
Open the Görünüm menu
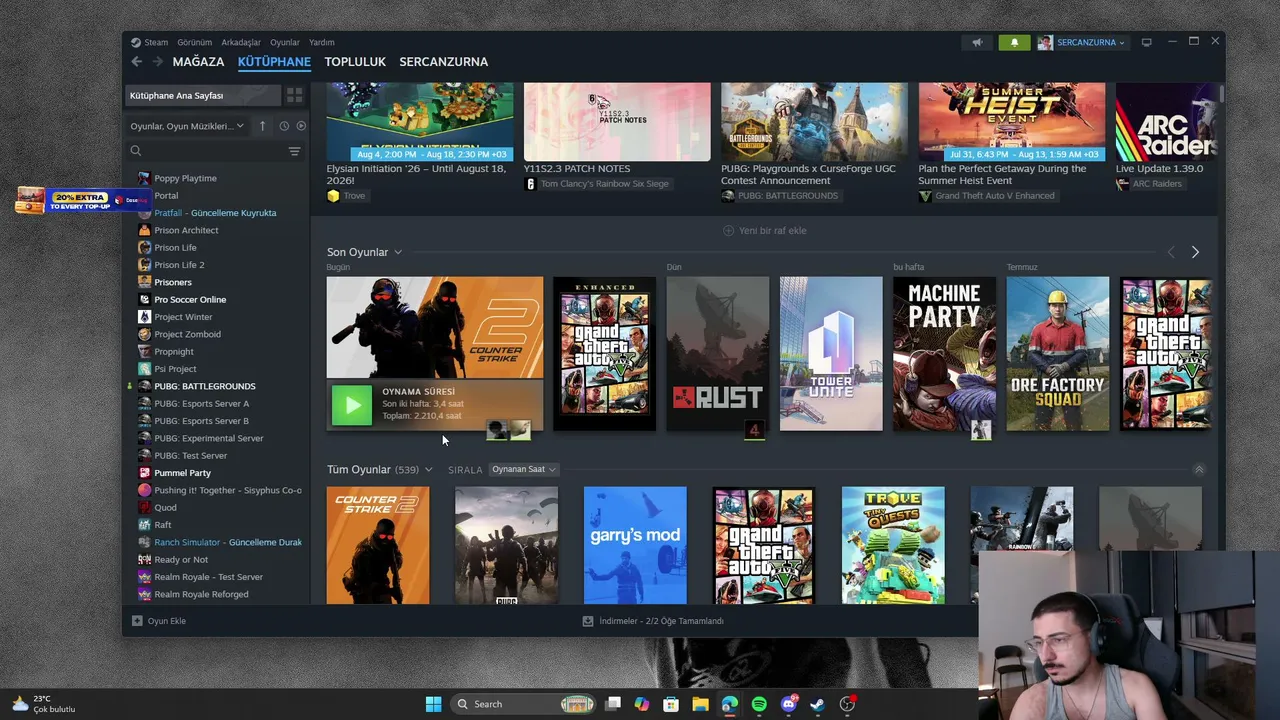tap(195, 42)
